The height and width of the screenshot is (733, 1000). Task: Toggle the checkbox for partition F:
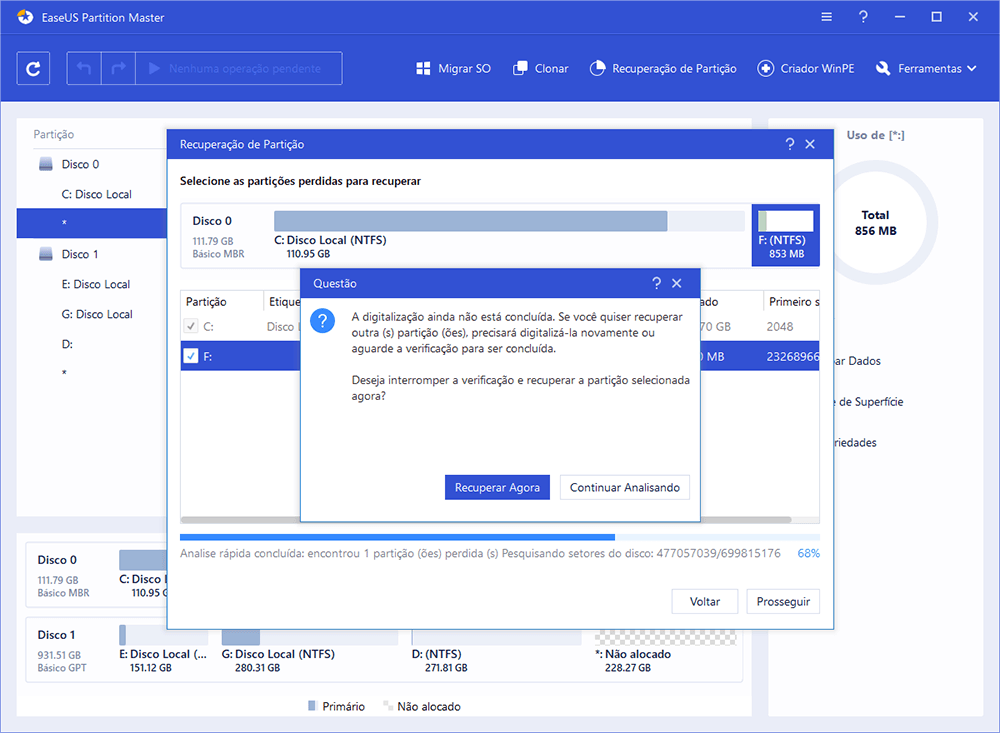pos(191,356)
